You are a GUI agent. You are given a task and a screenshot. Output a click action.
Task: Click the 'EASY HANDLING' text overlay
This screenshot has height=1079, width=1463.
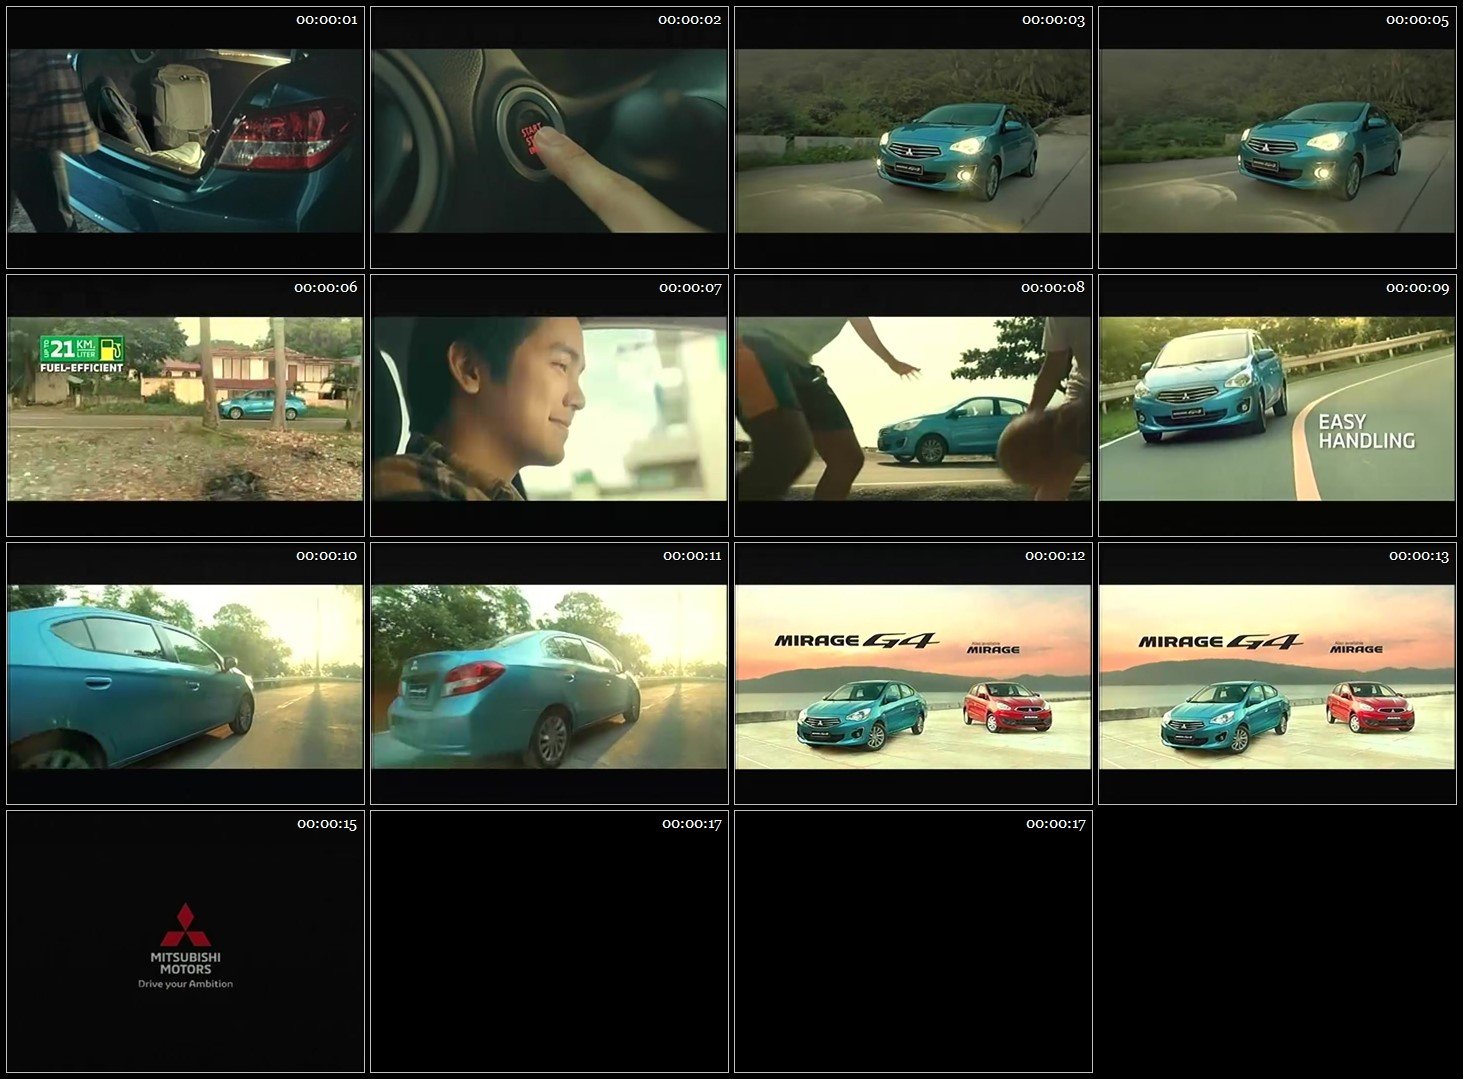pyautogui.click(x=1366, y=431)
